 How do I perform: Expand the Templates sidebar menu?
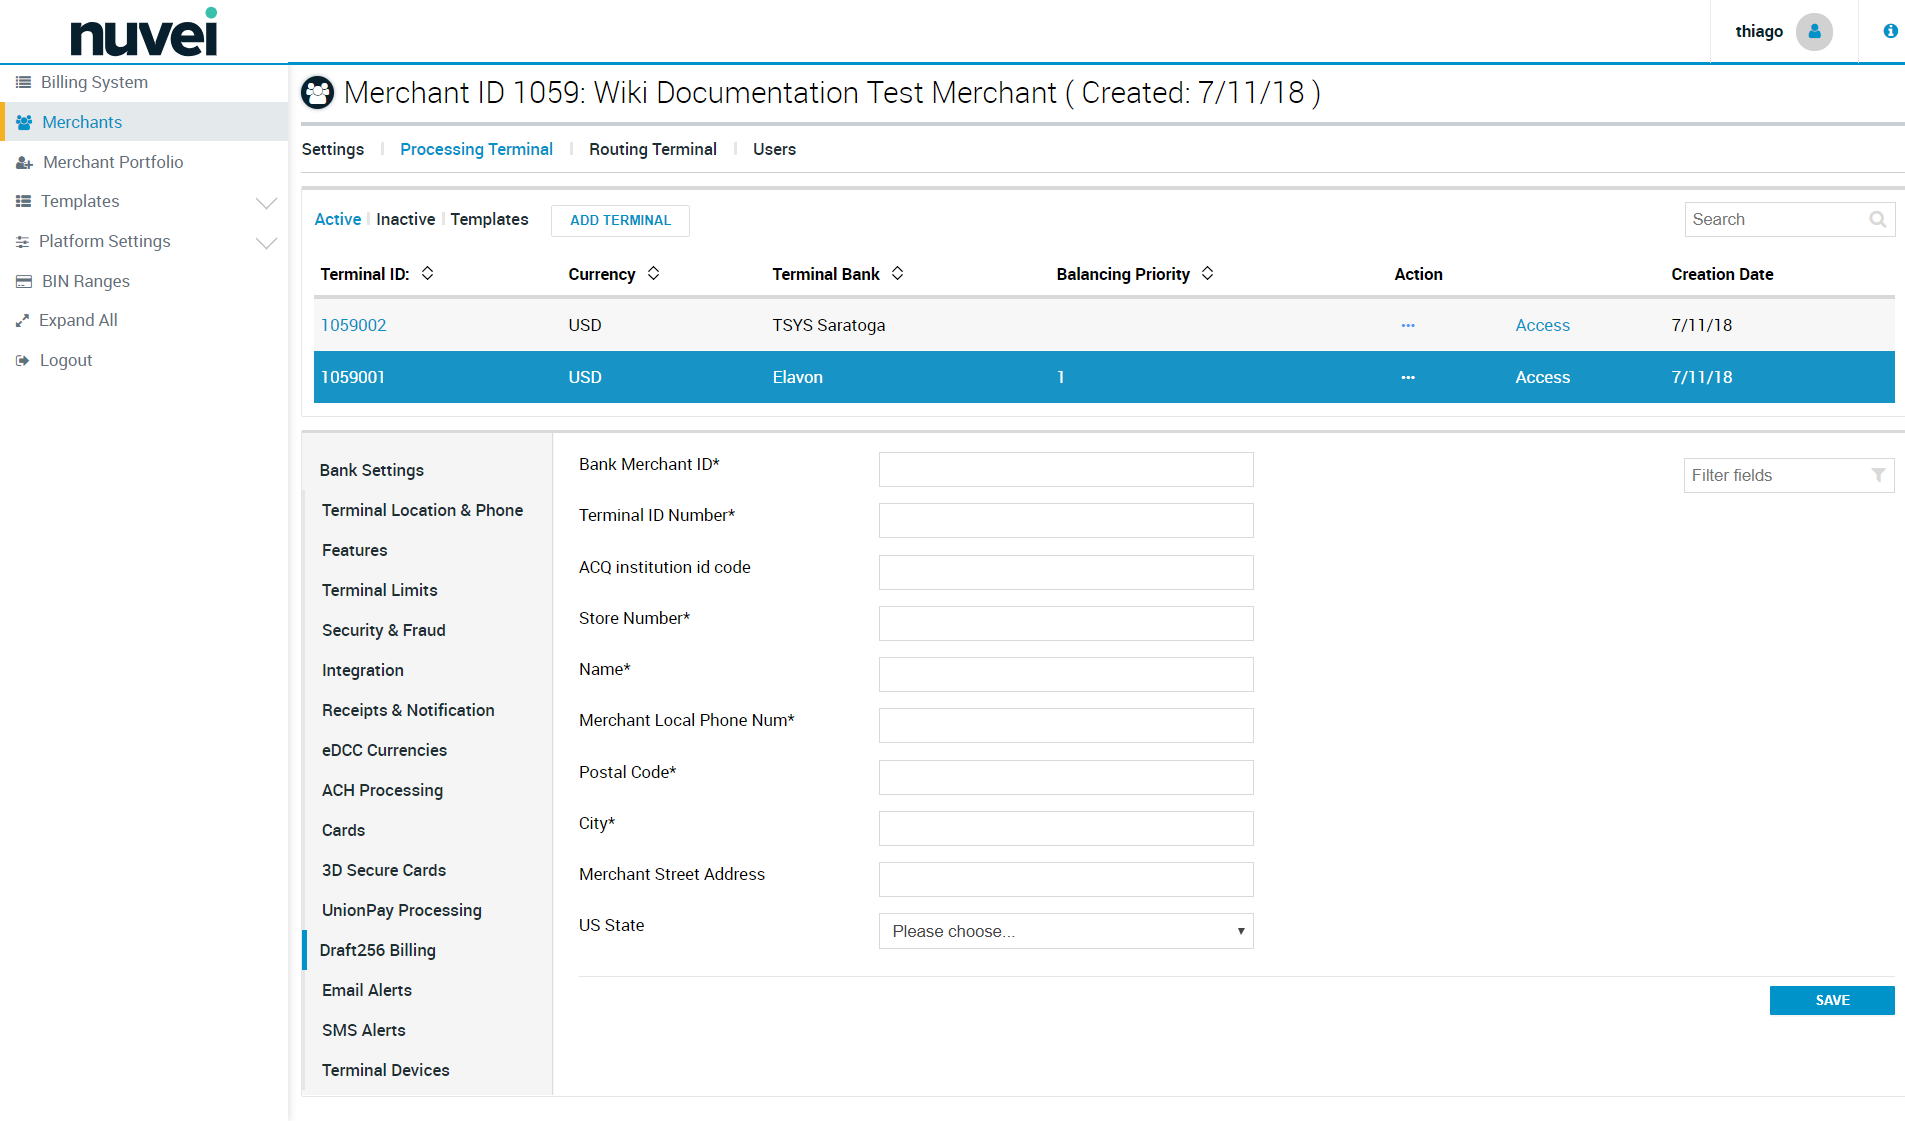click(266, 203)
